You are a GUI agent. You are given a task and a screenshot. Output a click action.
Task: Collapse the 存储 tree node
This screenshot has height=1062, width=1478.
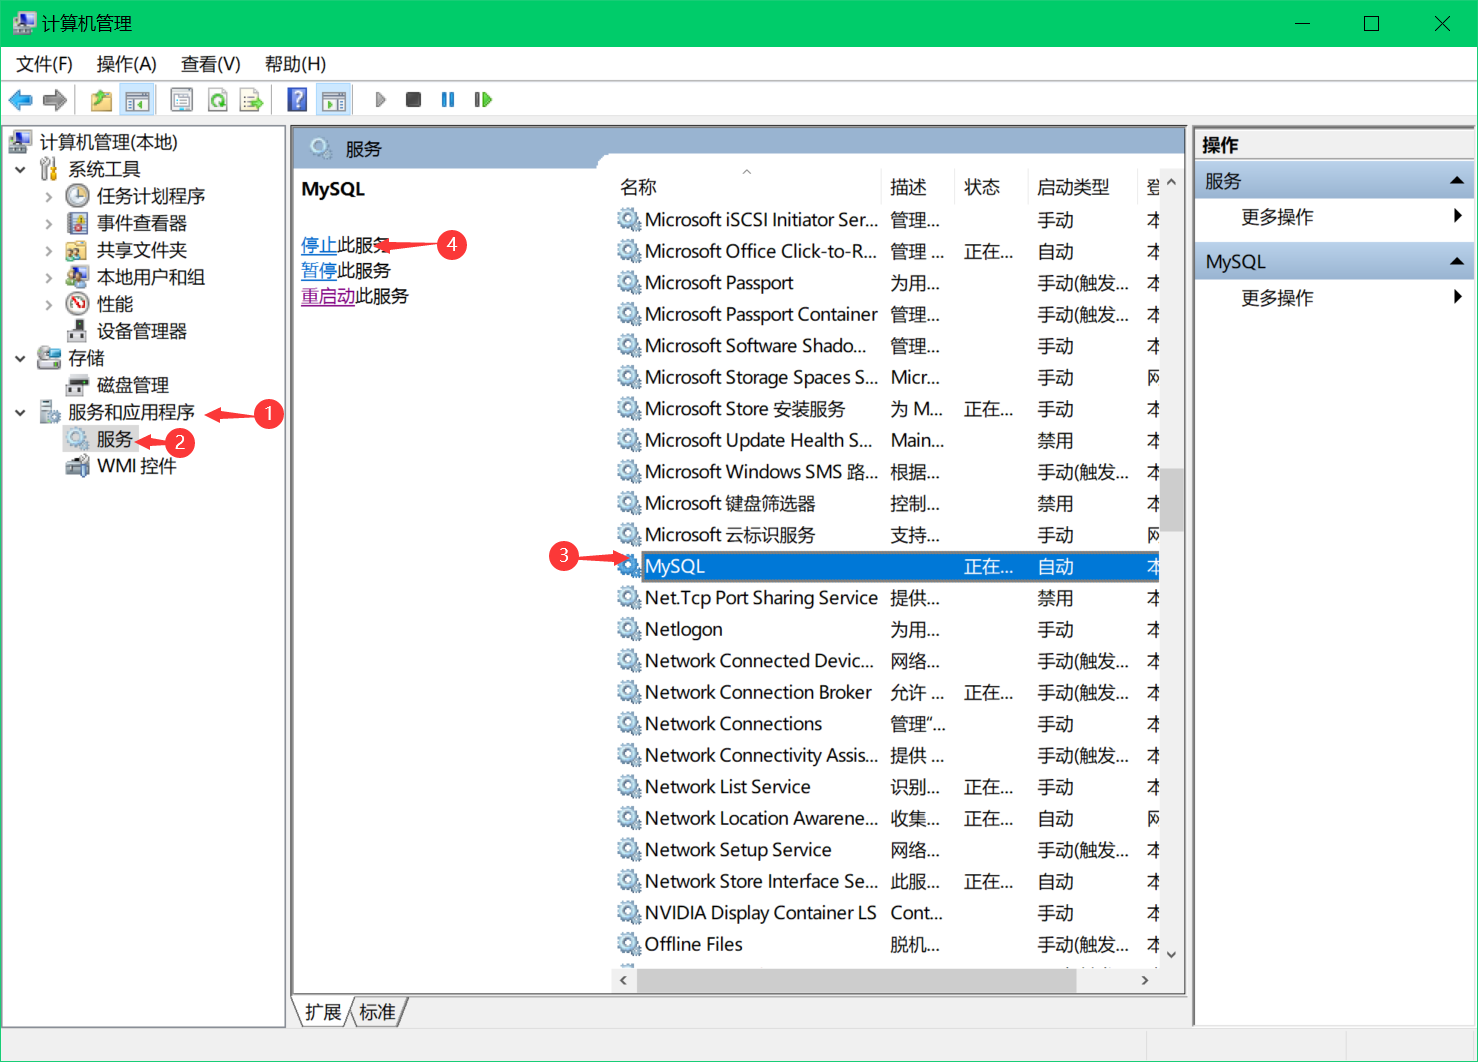[x=20, y=358]
